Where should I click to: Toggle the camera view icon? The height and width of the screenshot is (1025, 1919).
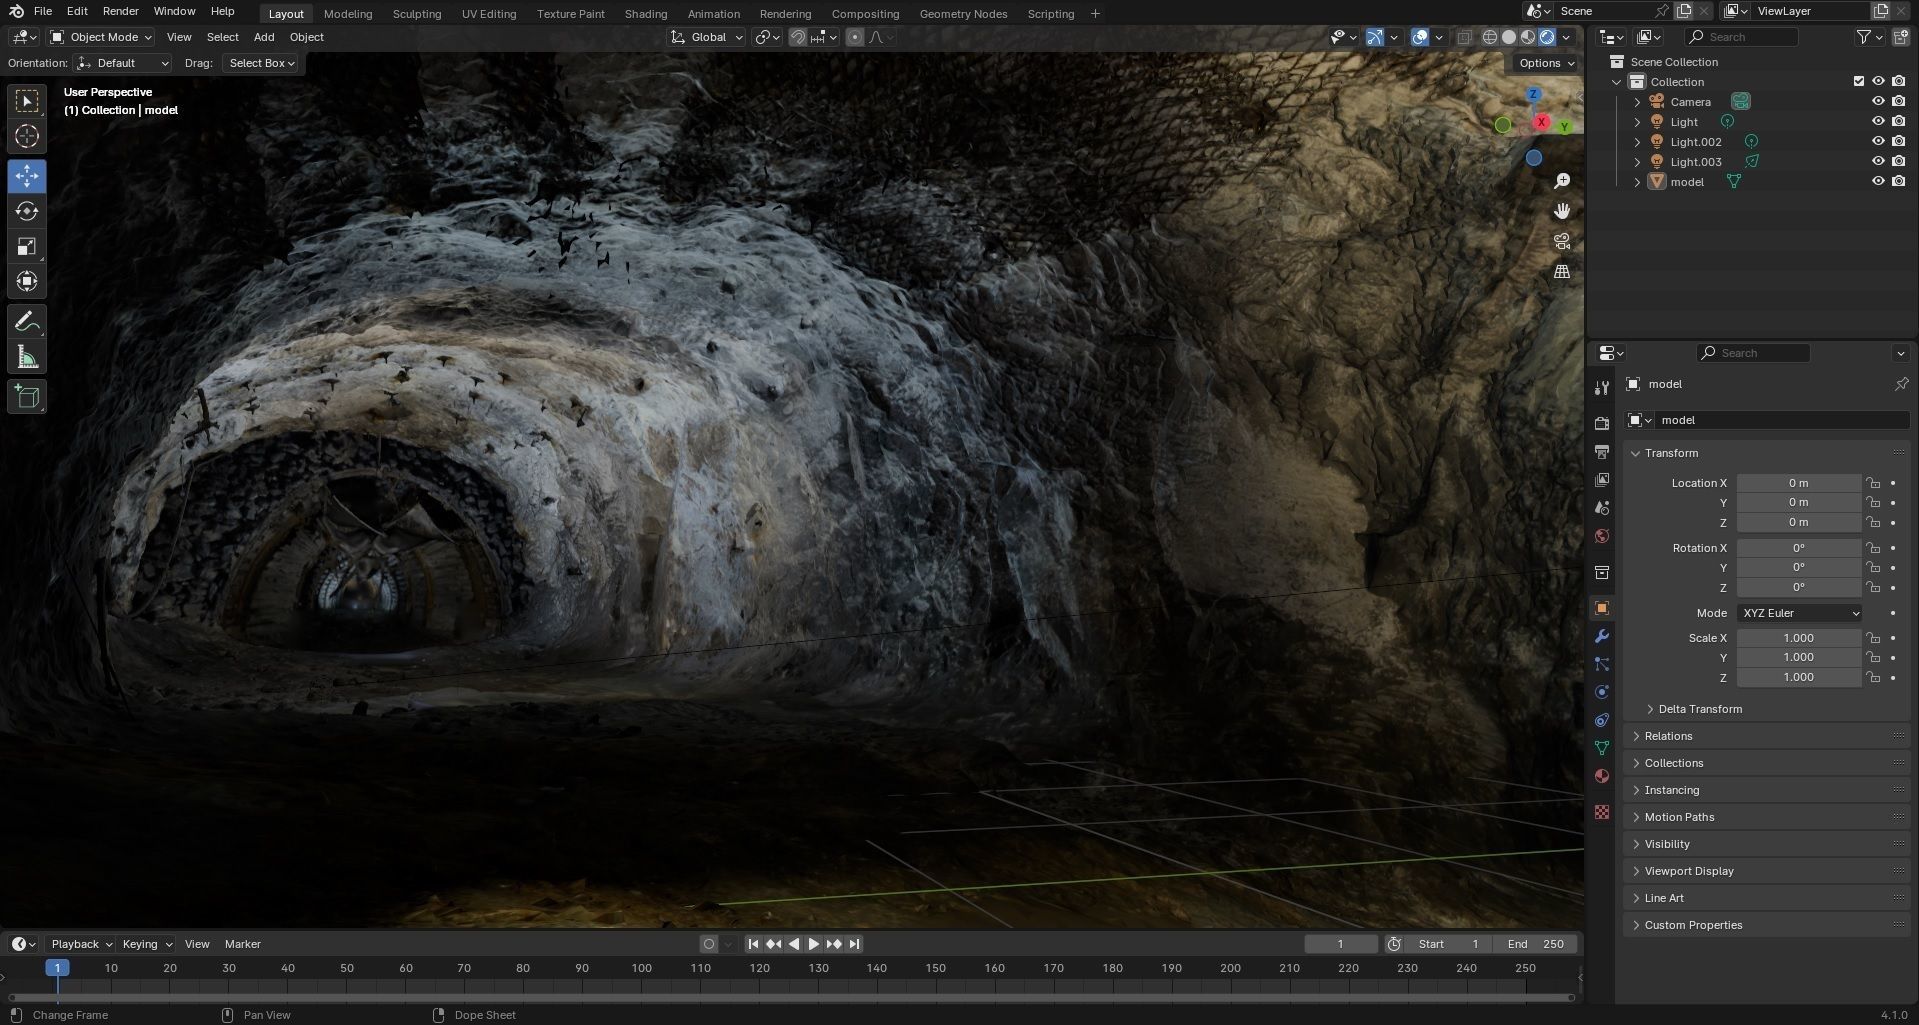1562,241
